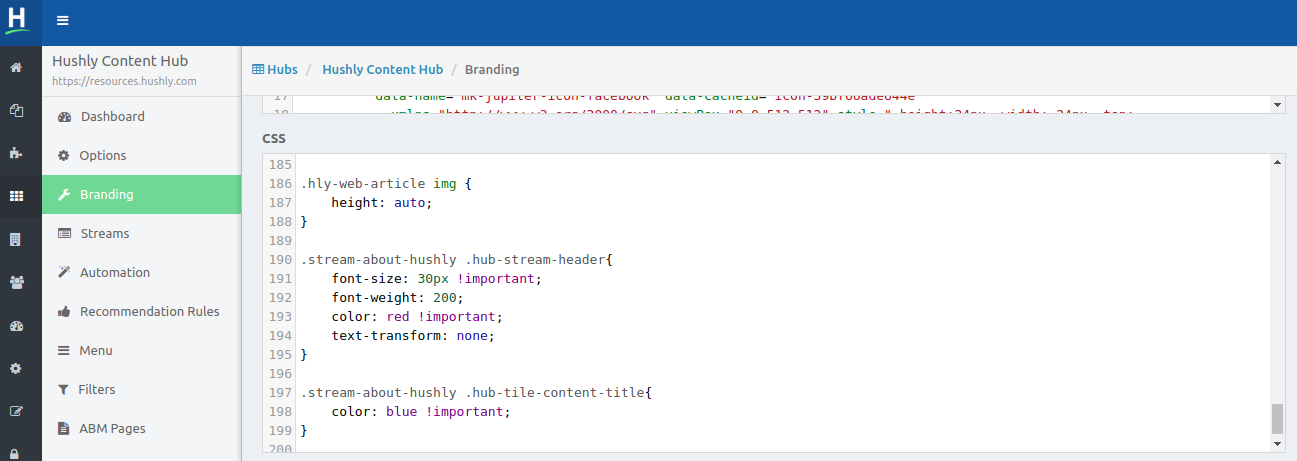Screen dimensions: 1297x461
Task: Click the Streams list icon
Action: pyautogui.click(x=65, y=234)
